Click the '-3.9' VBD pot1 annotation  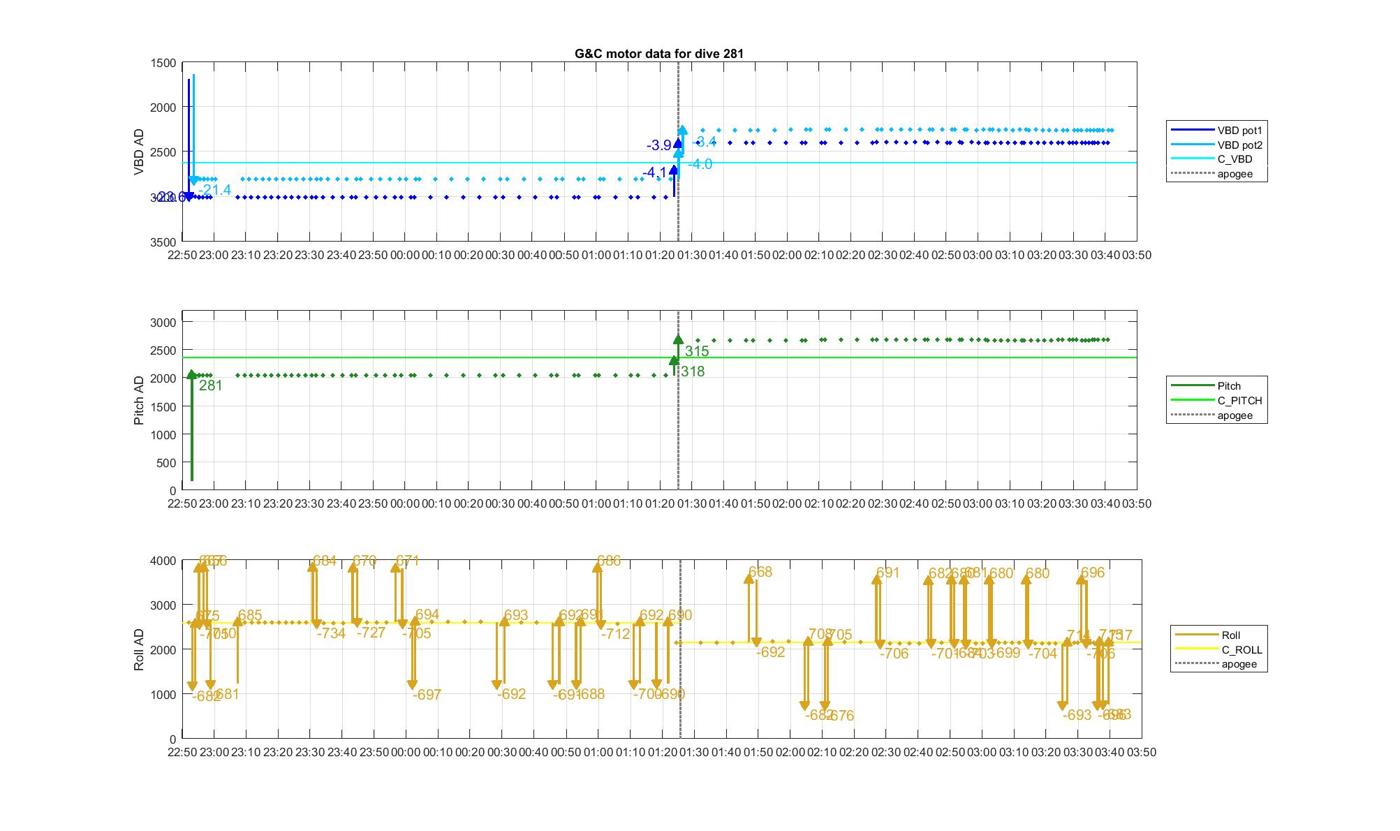659,146
